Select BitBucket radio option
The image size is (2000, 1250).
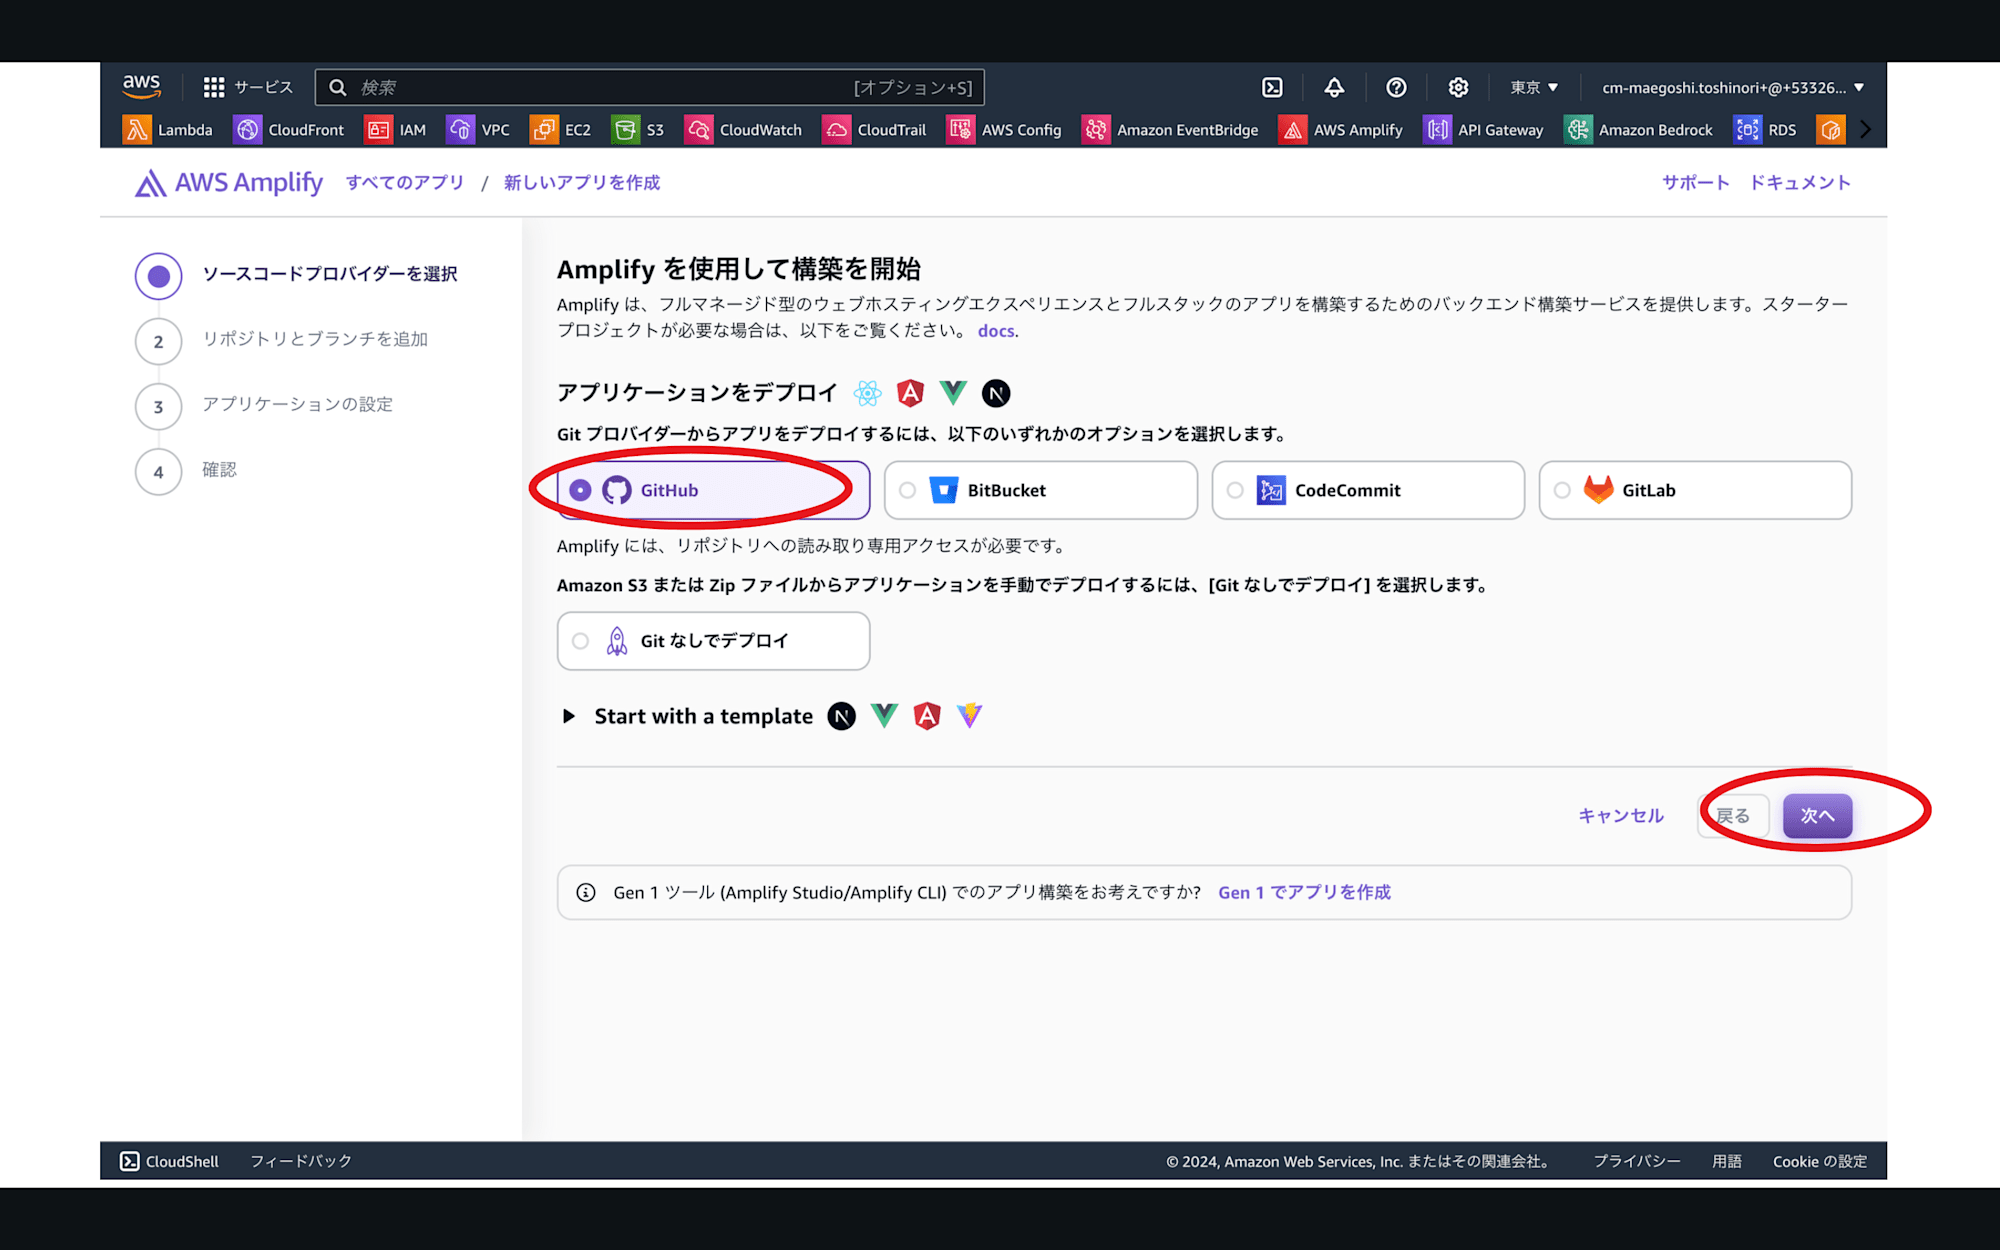pyautogui.click(x=1040, y=490)
